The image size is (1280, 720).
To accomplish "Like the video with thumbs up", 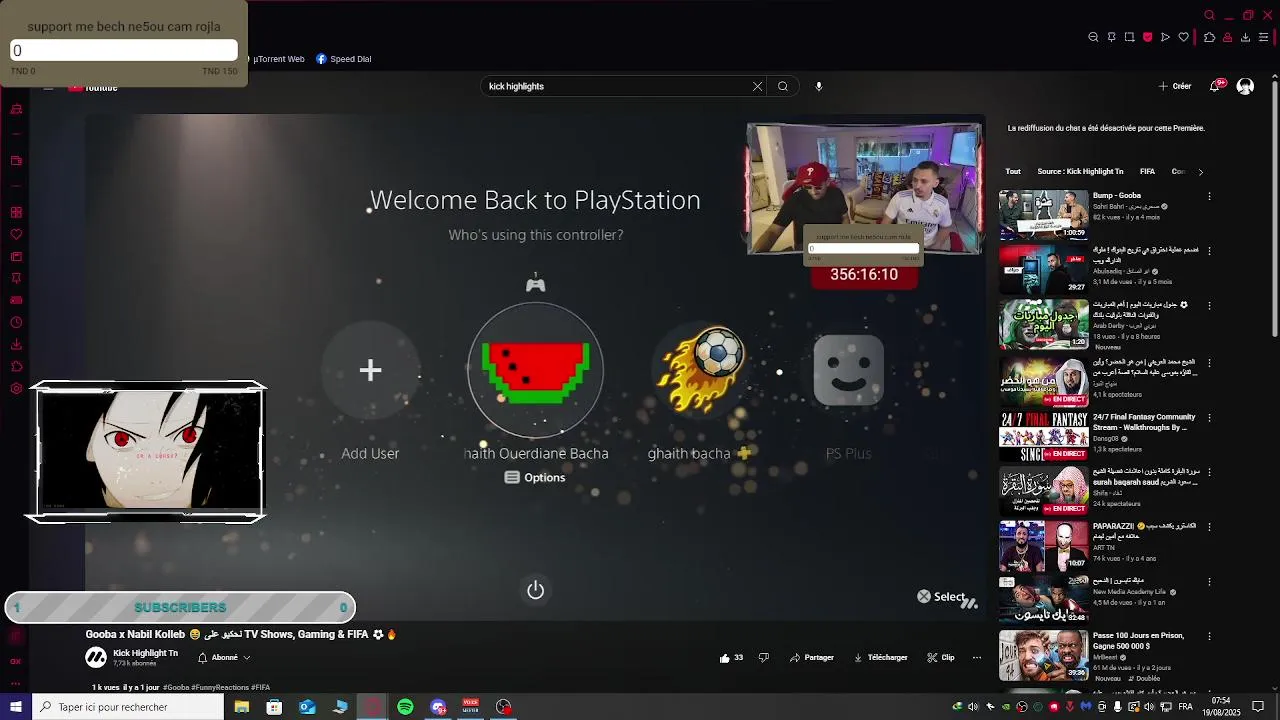I will click(x=731, y=658).
